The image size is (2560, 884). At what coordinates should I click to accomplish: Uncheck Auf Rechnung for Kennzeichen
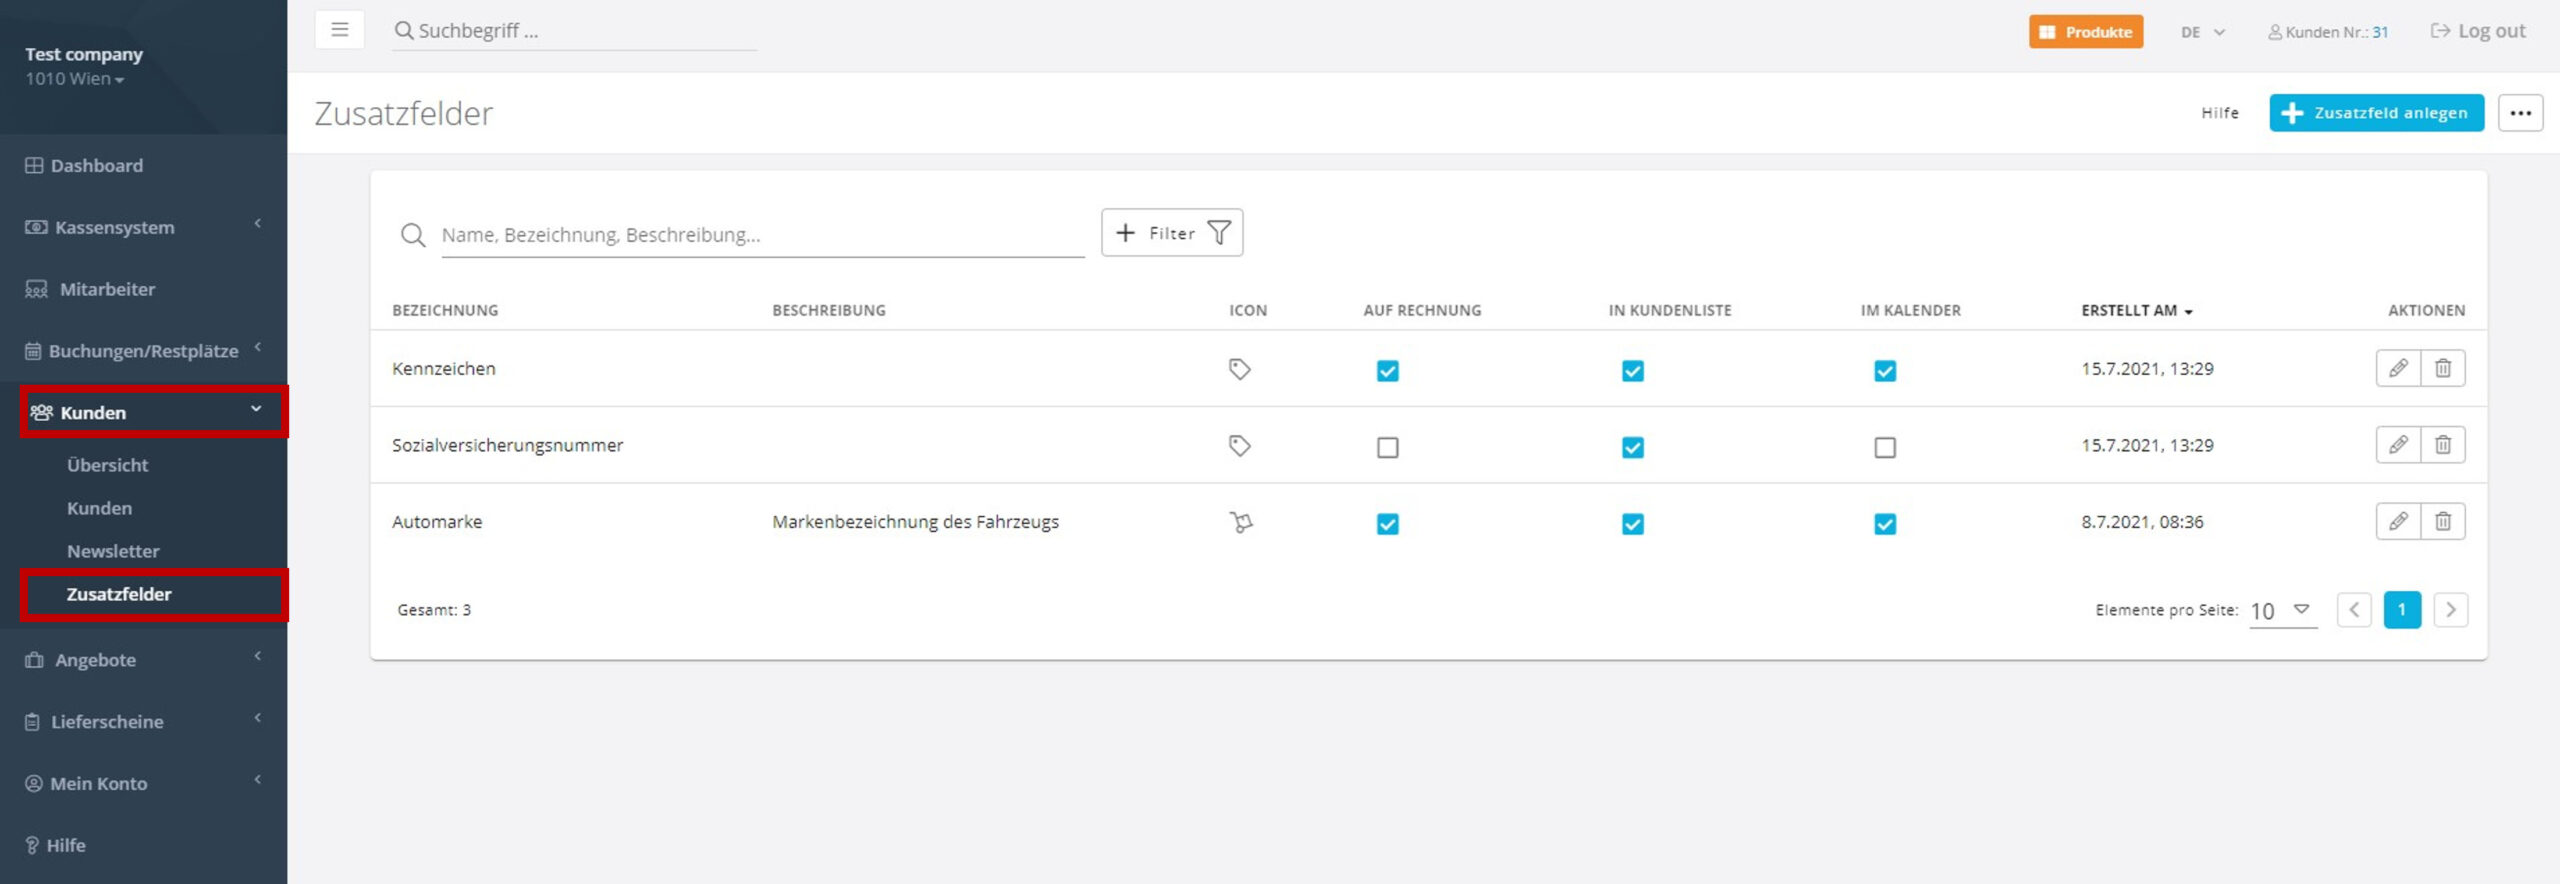(1387, 371)
